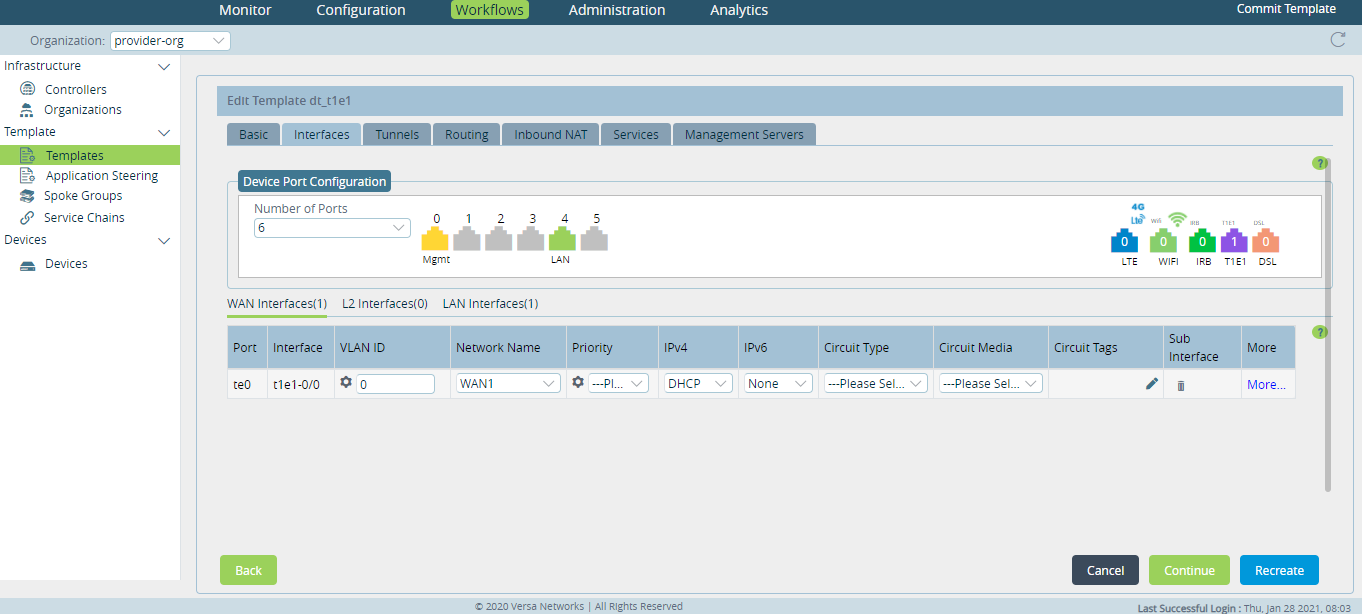The height and width of the screenshot is (614, 1362).
Task: Click the green WIFI port icon
Action: [1163, 241]
